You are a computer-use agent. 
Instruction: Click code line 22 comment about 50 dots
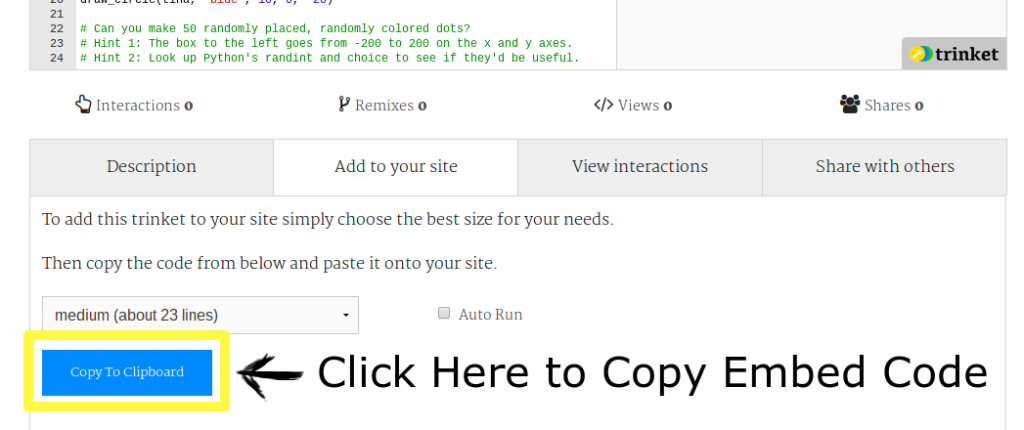(x=275, y=29)
